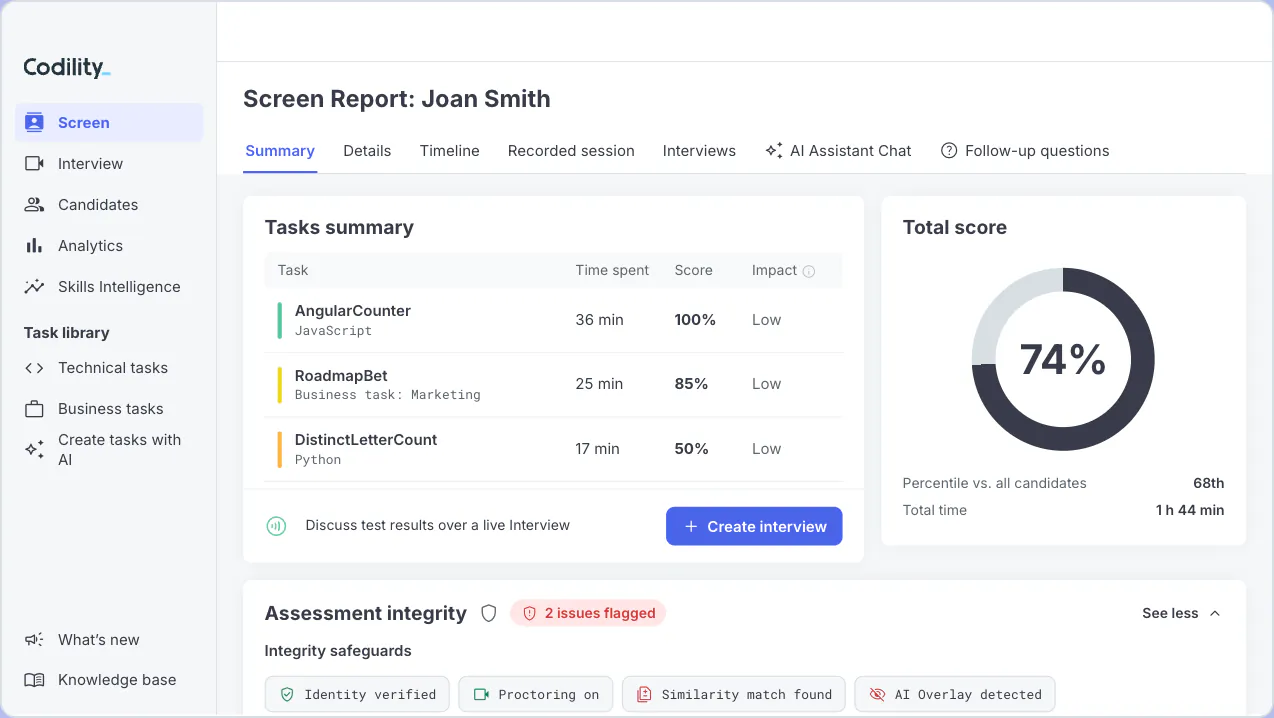
Task: Select Screen in the sidebar
Action: click(x=109, y=123)
